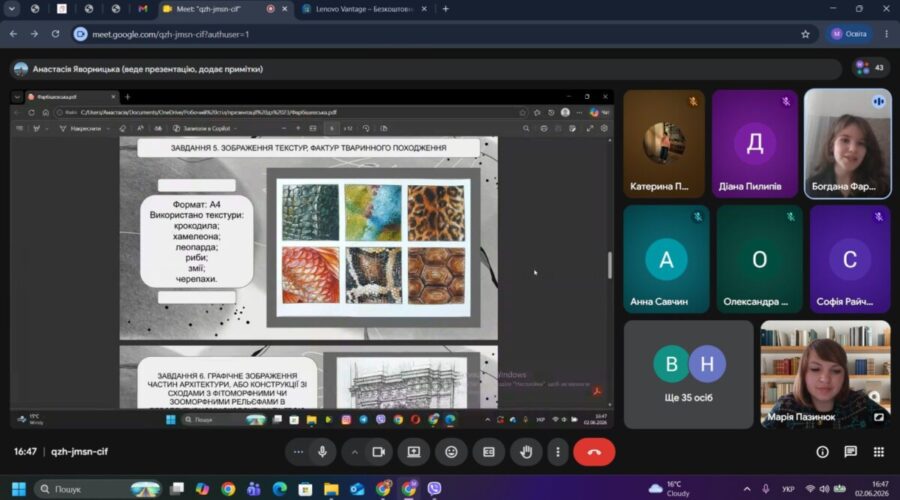Screen dimensions: 900x500
Task: Send an emoji reaction
Action: pyautogui.click(x=451, y=452)
